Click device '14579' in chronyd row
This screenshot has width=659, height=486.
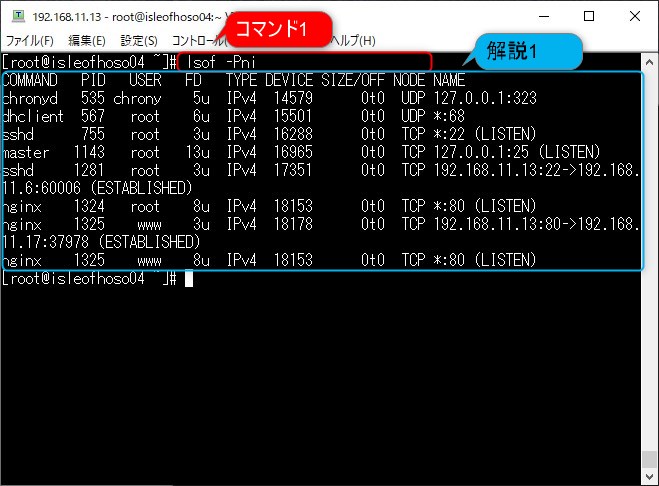click(x=293, y=98)
